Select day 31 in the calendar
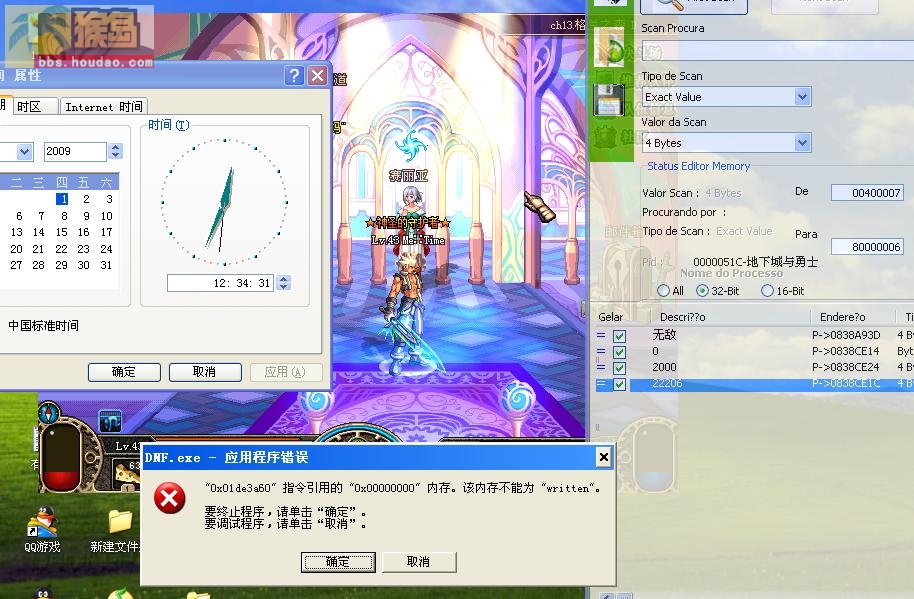The image size is (914, 599). 106,265
